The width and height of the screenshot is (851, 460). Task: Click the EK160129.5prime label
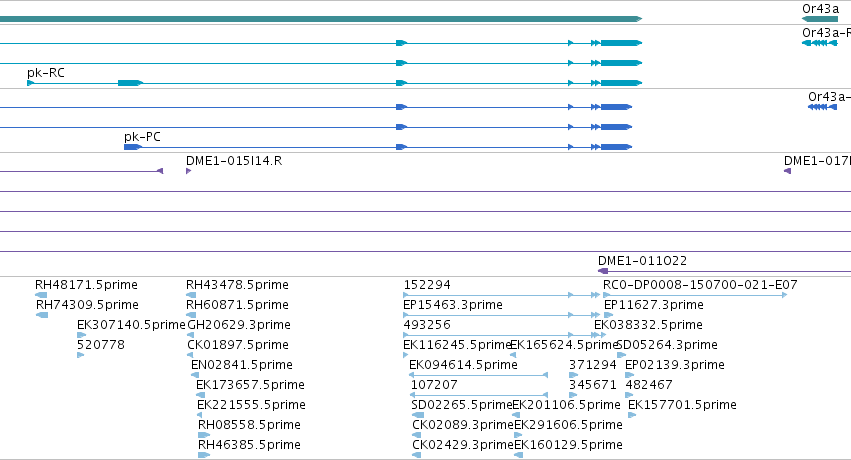568,445
